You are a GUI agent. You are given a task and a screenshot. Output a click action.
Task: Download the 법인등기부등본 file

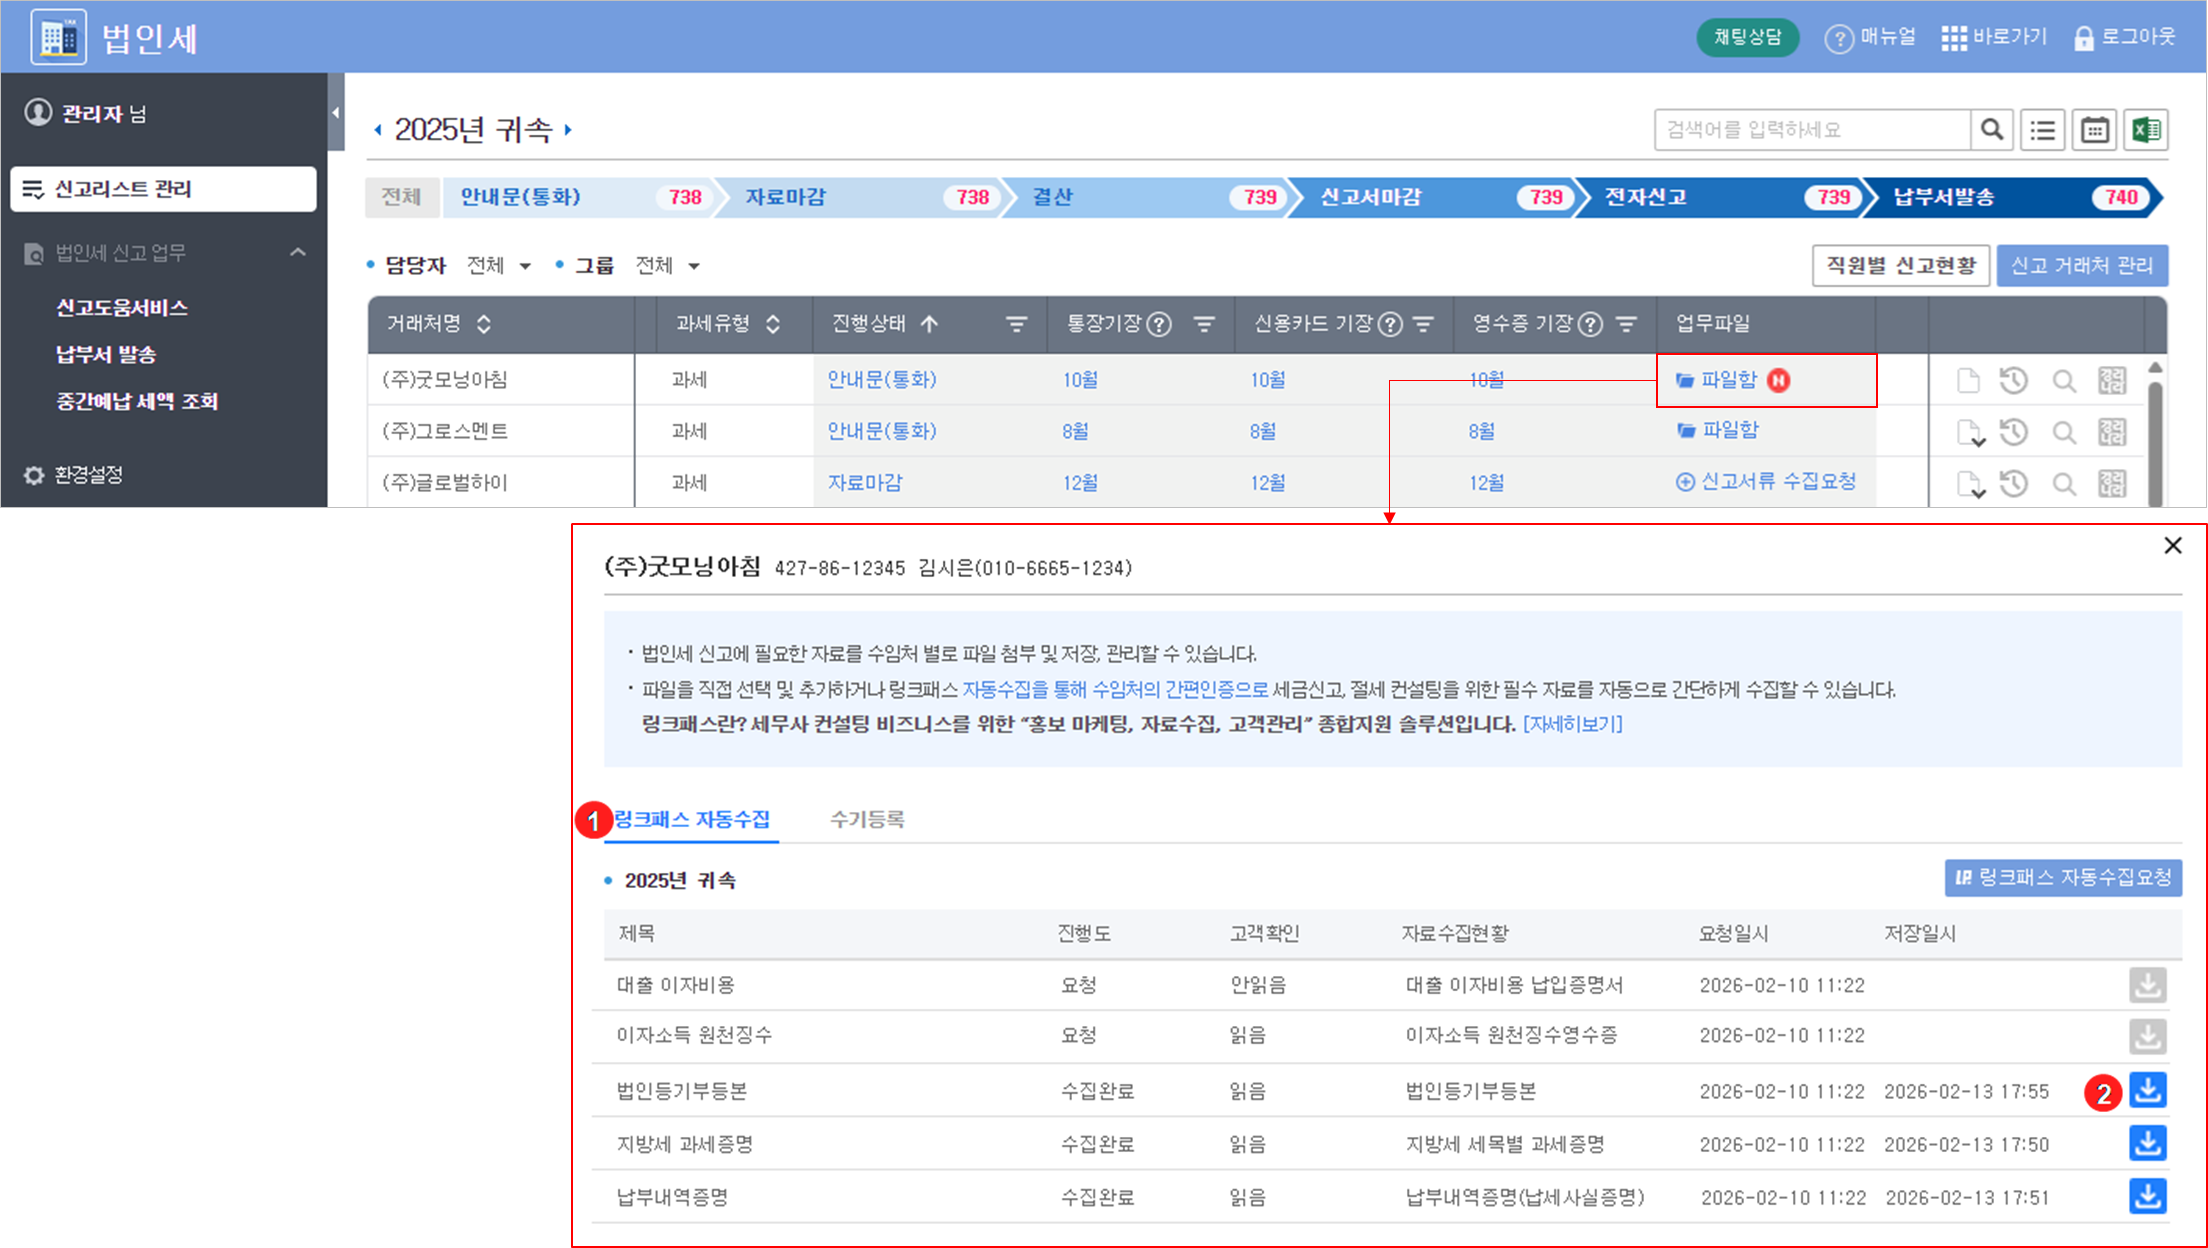2147,1090
